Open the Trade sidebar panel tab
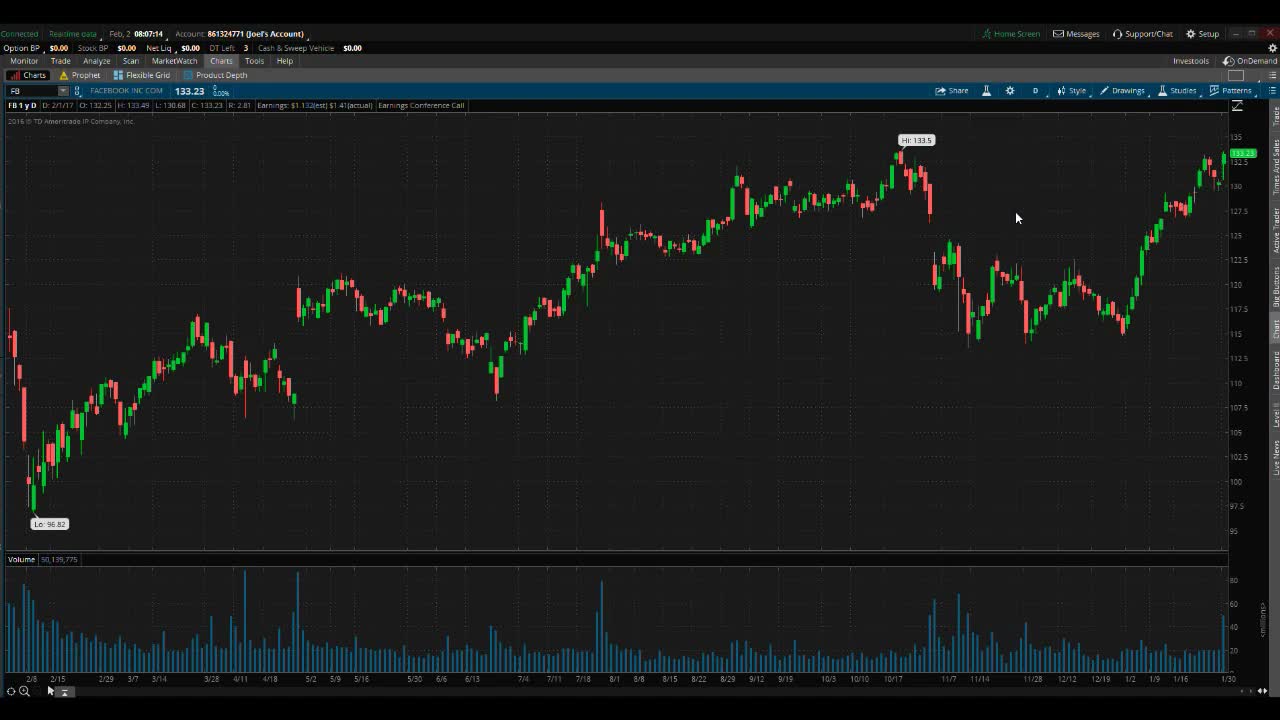 pos(1275,116)
